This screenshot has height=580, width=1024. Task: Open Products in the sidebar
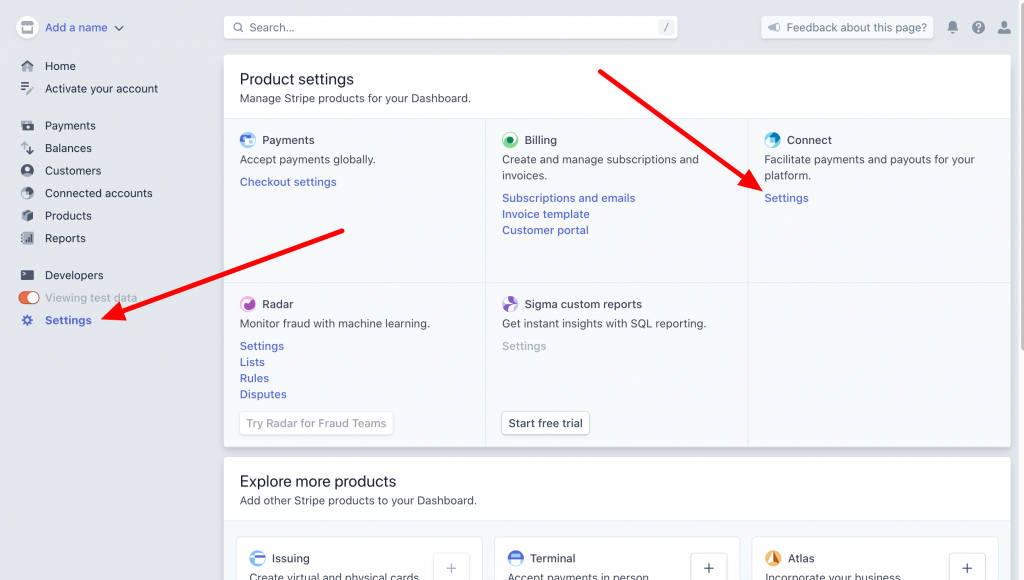coord(68,216)
